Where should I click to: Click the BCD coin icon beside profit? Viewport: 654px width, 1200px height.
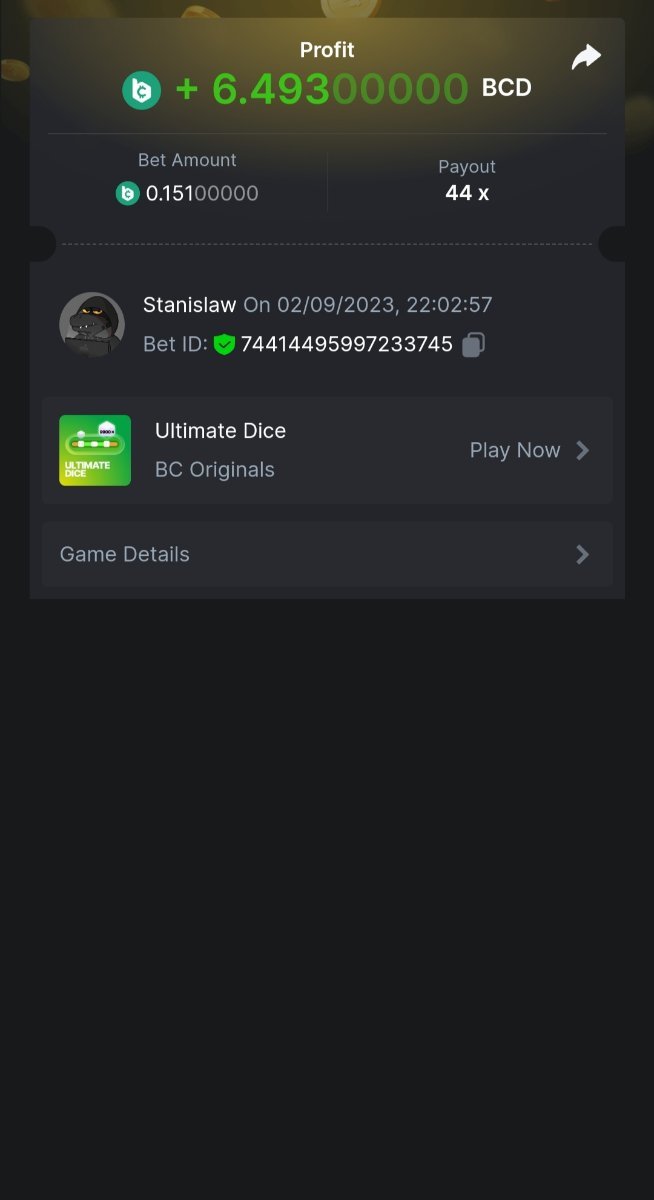pos(141,90)
